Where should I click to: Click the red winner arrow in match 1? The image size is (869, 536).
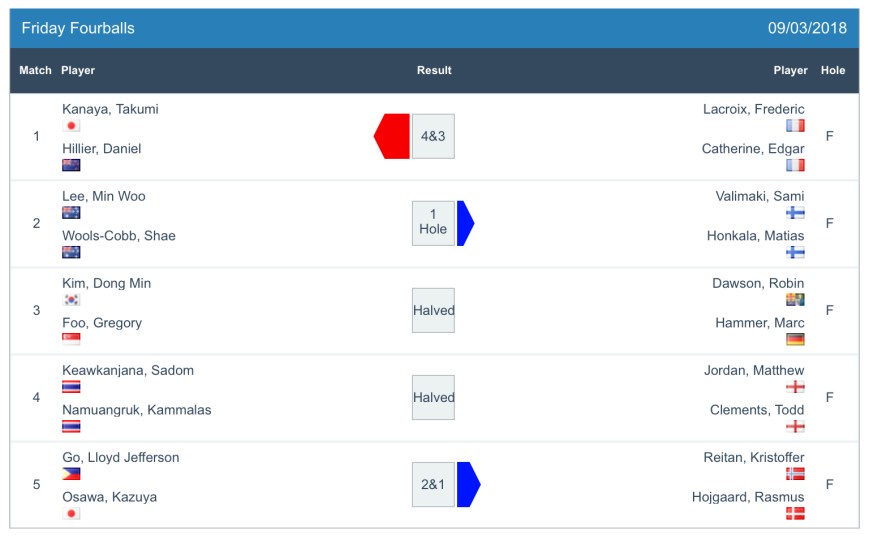(x=392, y=136)
